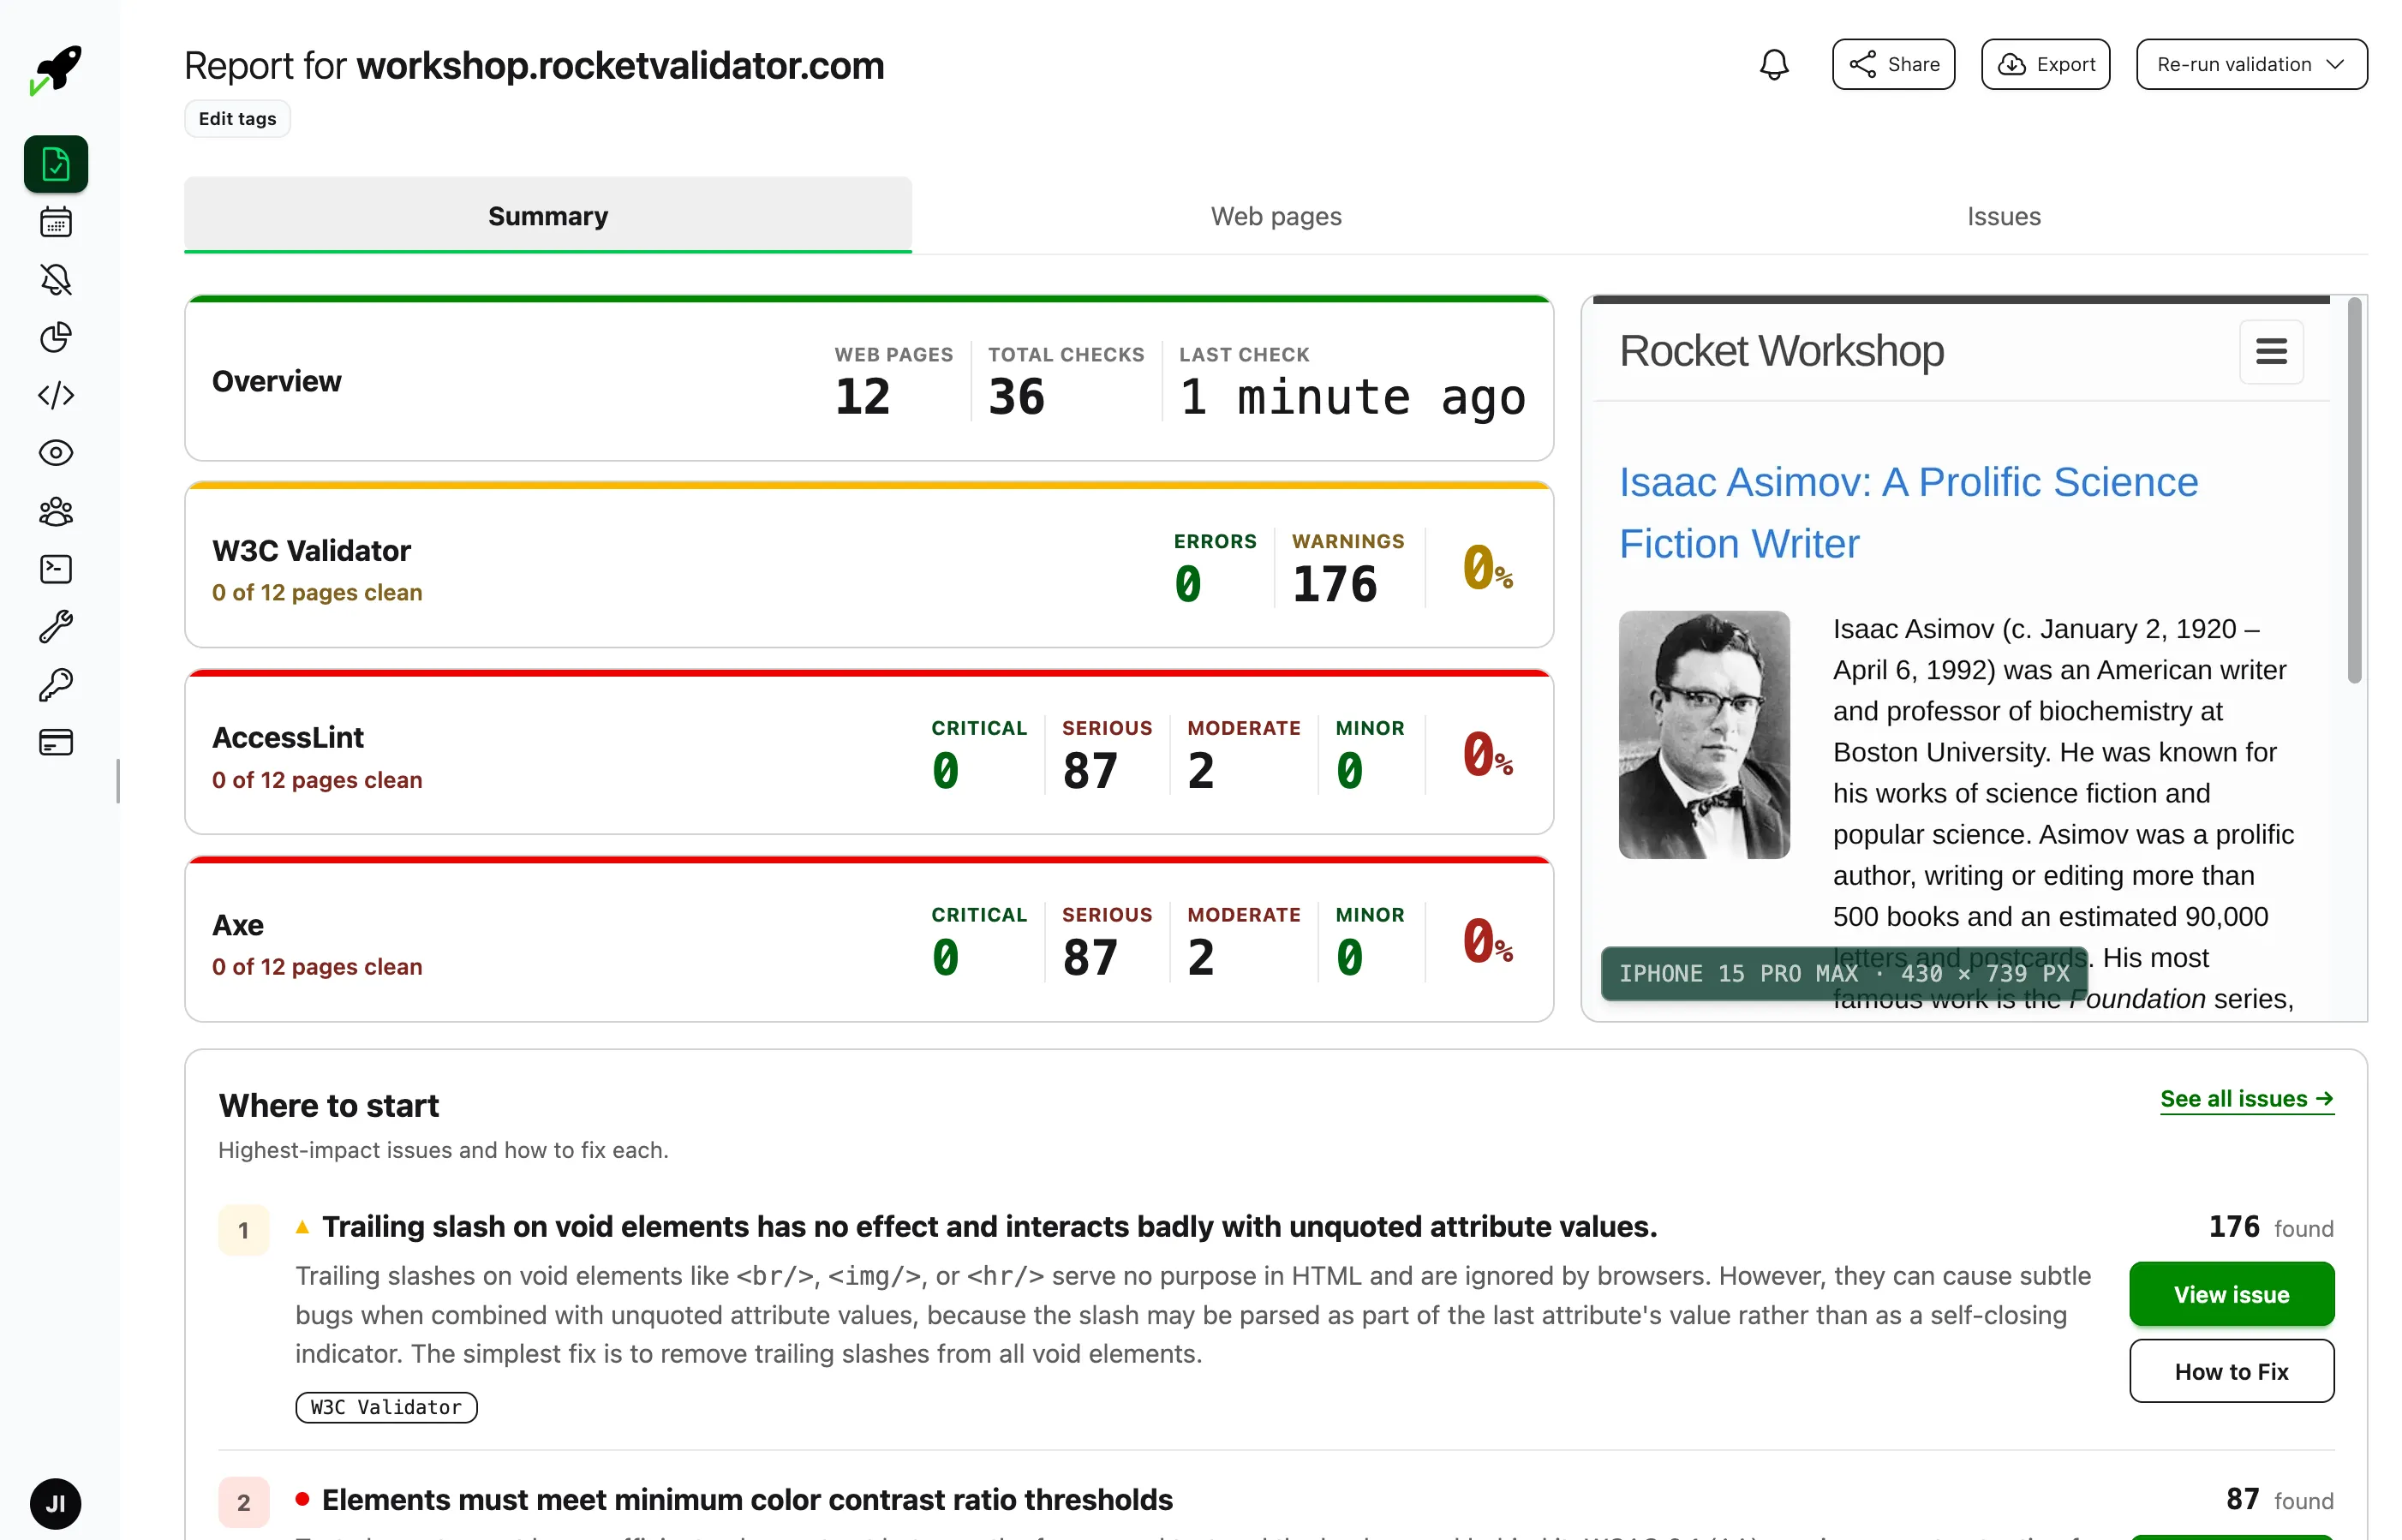This screenshot has width=2402, height=1540.
Task: Switch to the Issues tab
Action: [2003, 216]
